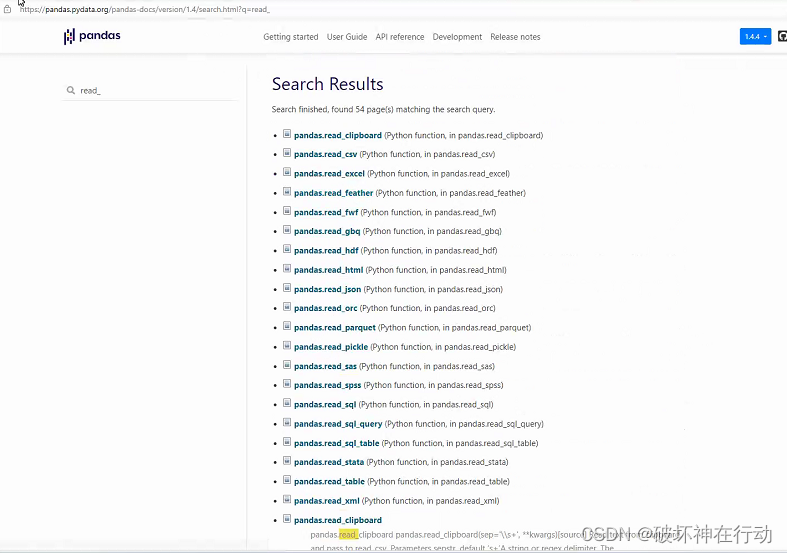Click document icon beside pandas.read_json

pos(287,288)
